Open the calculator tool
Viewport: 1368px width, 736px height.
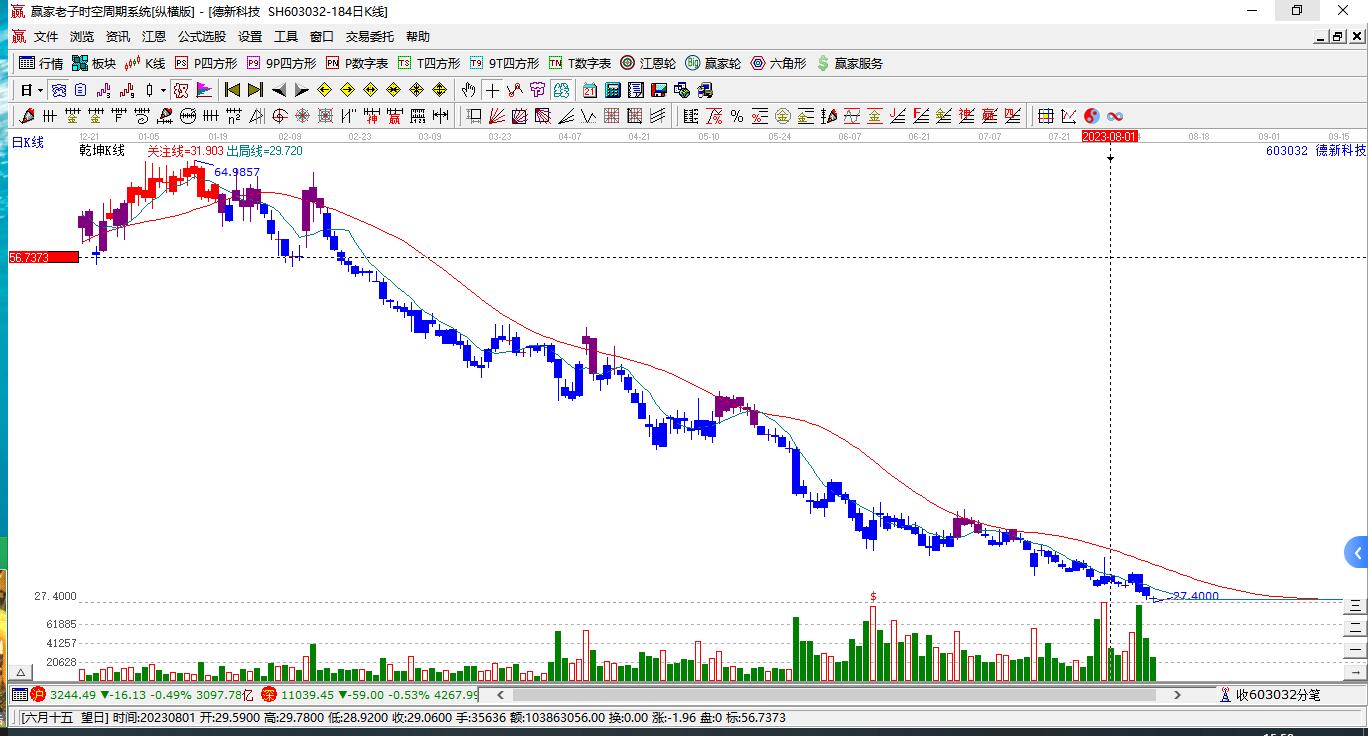click(613, 90)
